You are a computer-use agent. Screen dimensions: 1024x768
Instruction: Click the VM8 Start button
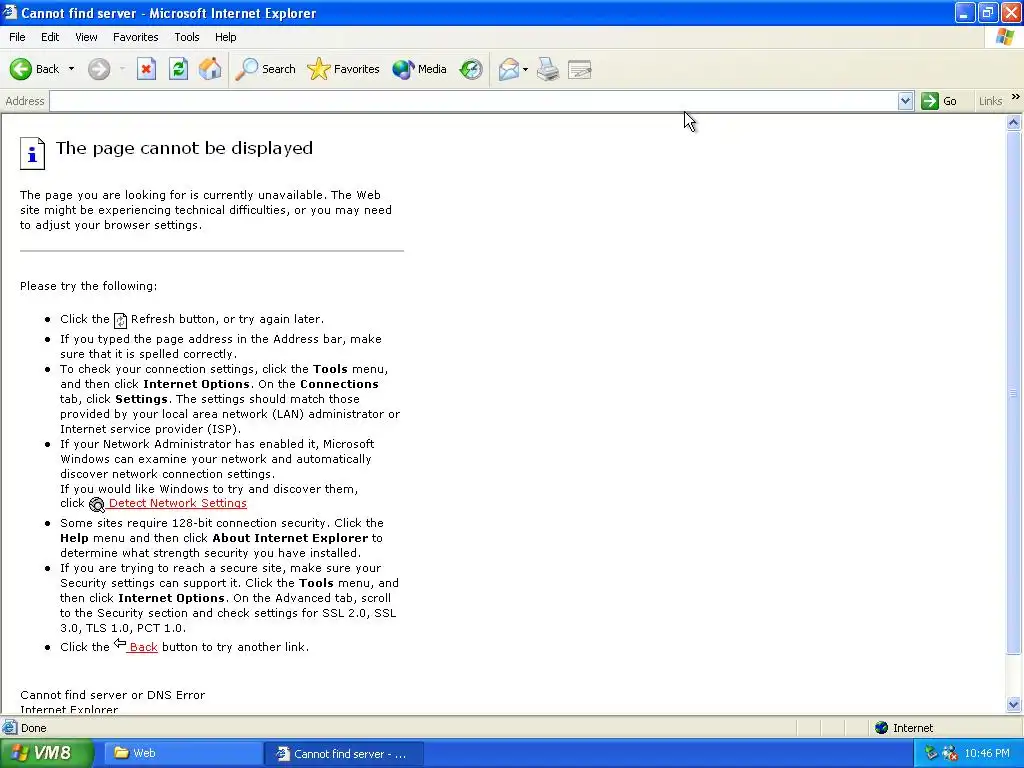(46, 753)
